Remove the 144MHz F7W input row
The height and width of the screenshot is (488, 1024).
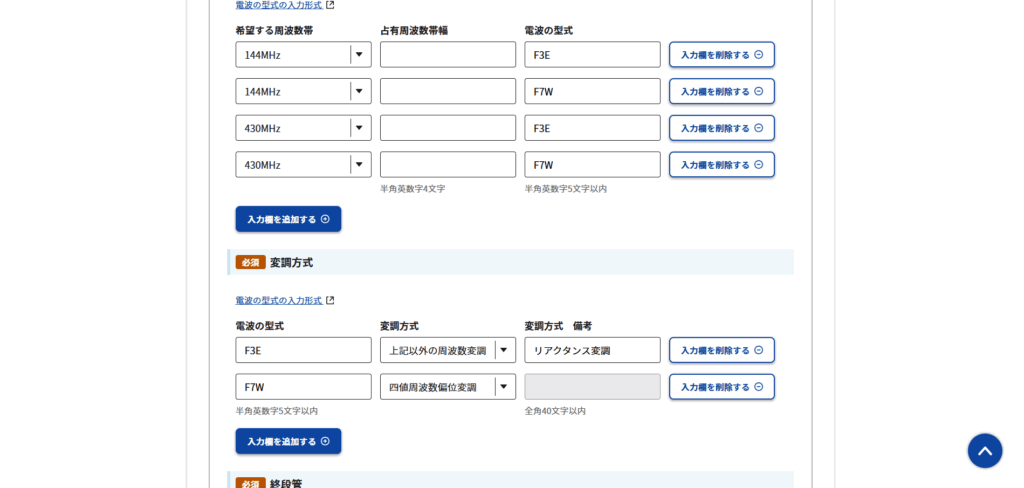(x=721, y=92)
